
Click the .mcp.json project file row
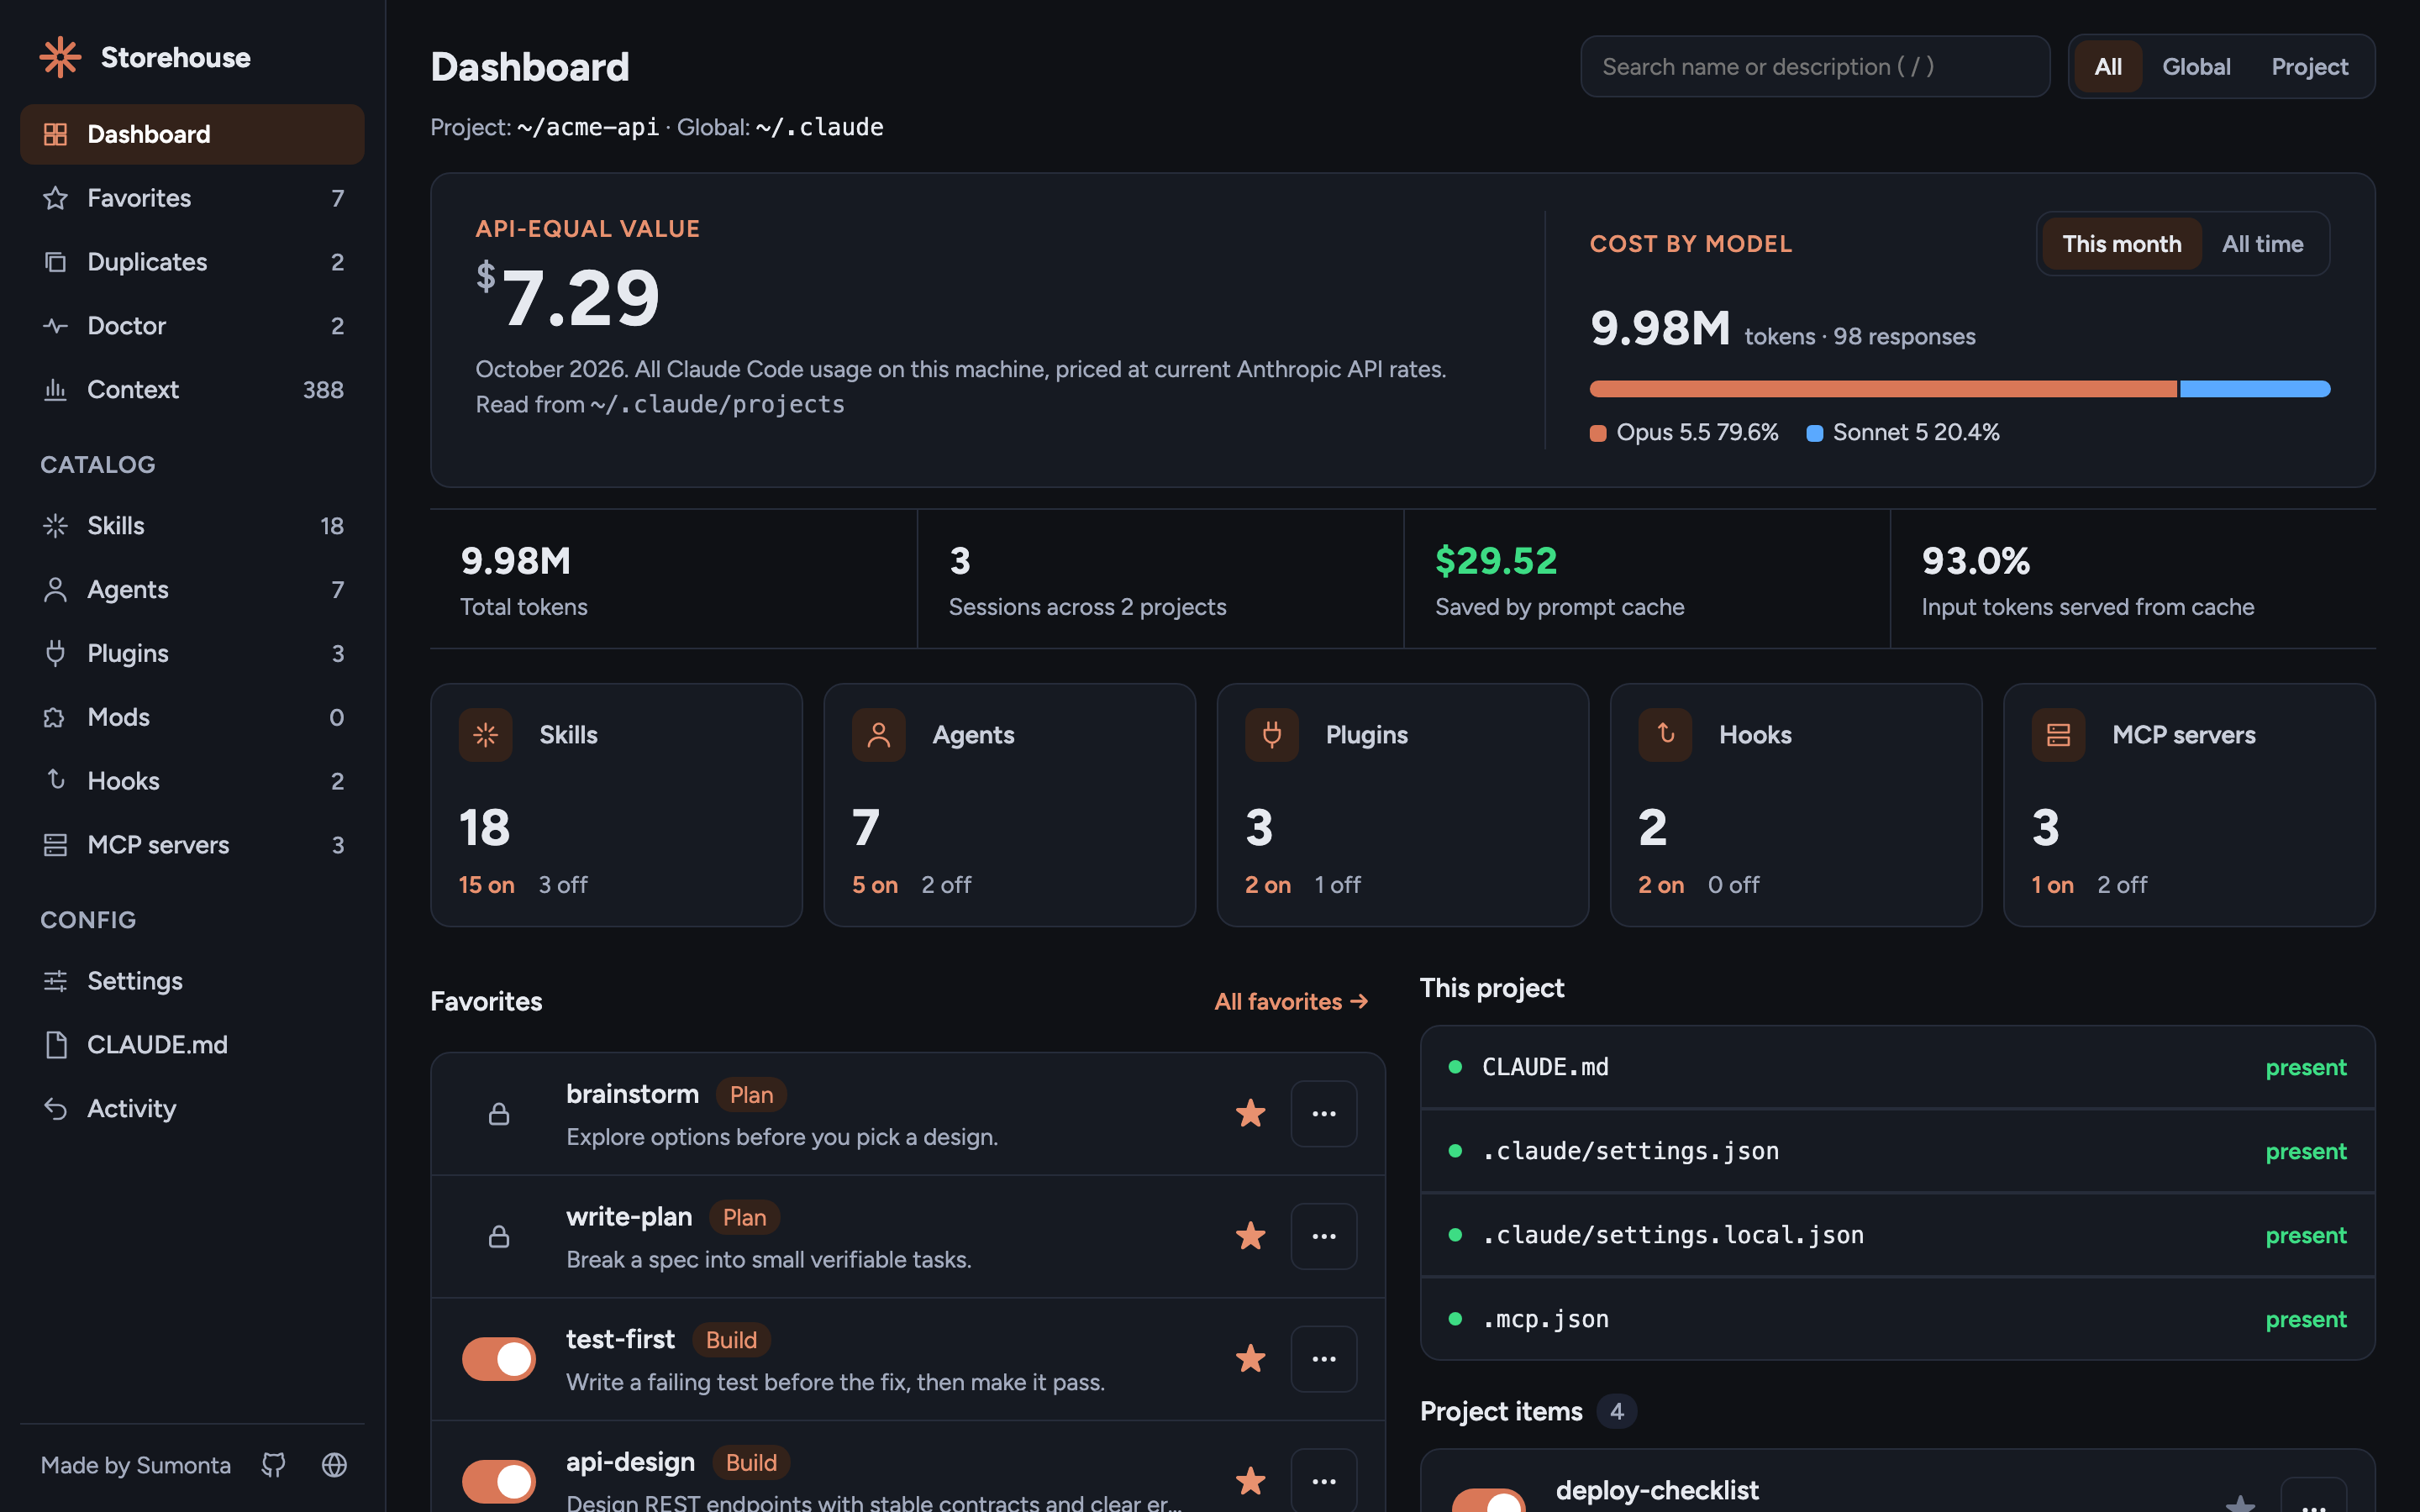pos(1897,1319)
